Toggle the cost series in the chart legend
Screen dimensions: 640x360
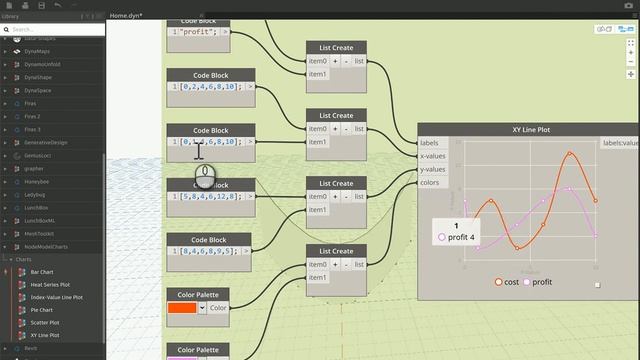507,282
